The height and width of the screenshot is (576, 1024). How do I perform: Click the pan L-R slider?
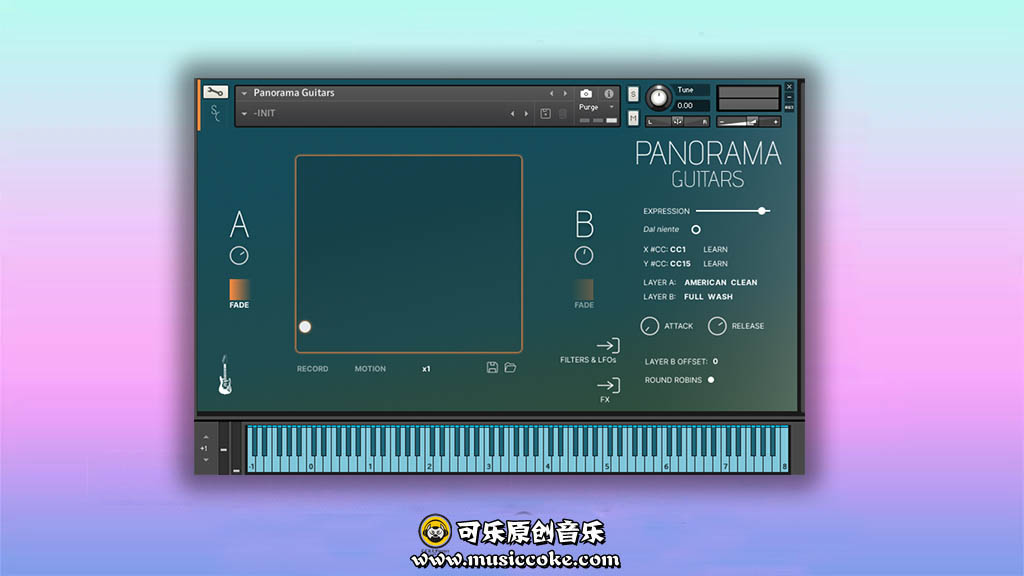click(x=677, y=121)
